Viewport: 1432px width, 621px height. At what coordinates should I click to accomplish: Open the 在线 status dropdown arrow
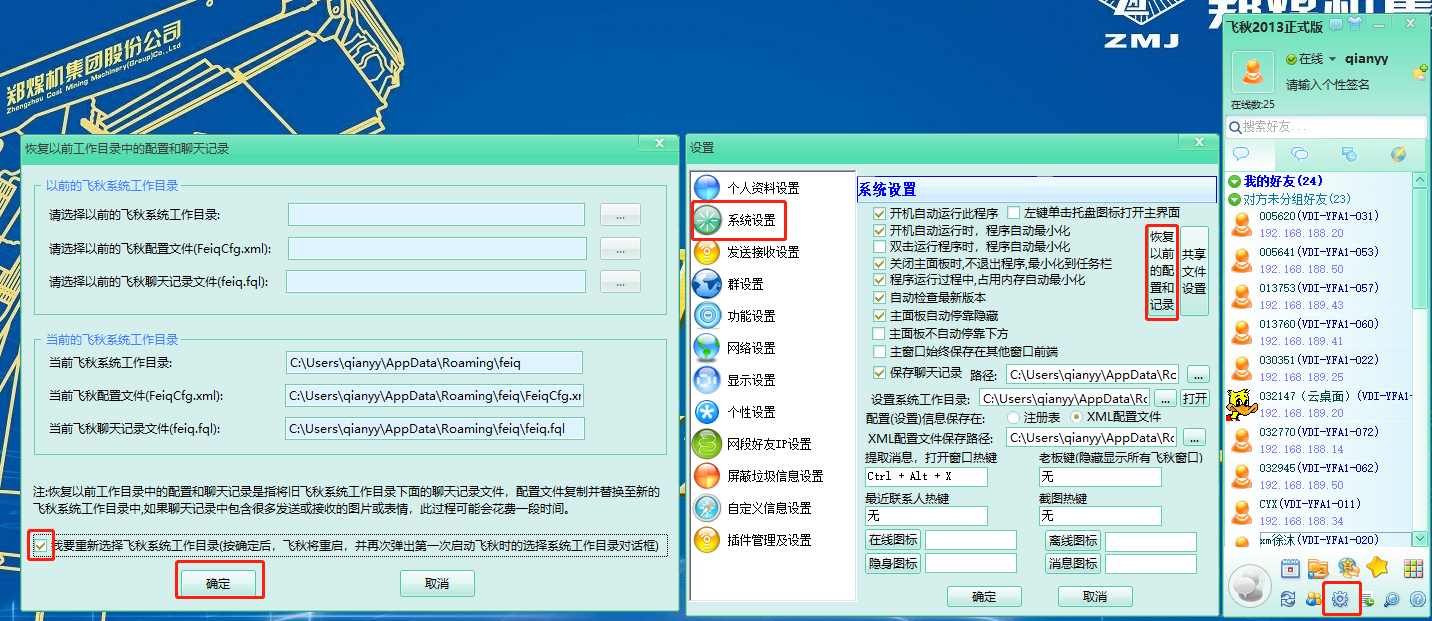tap(1332, 60)
